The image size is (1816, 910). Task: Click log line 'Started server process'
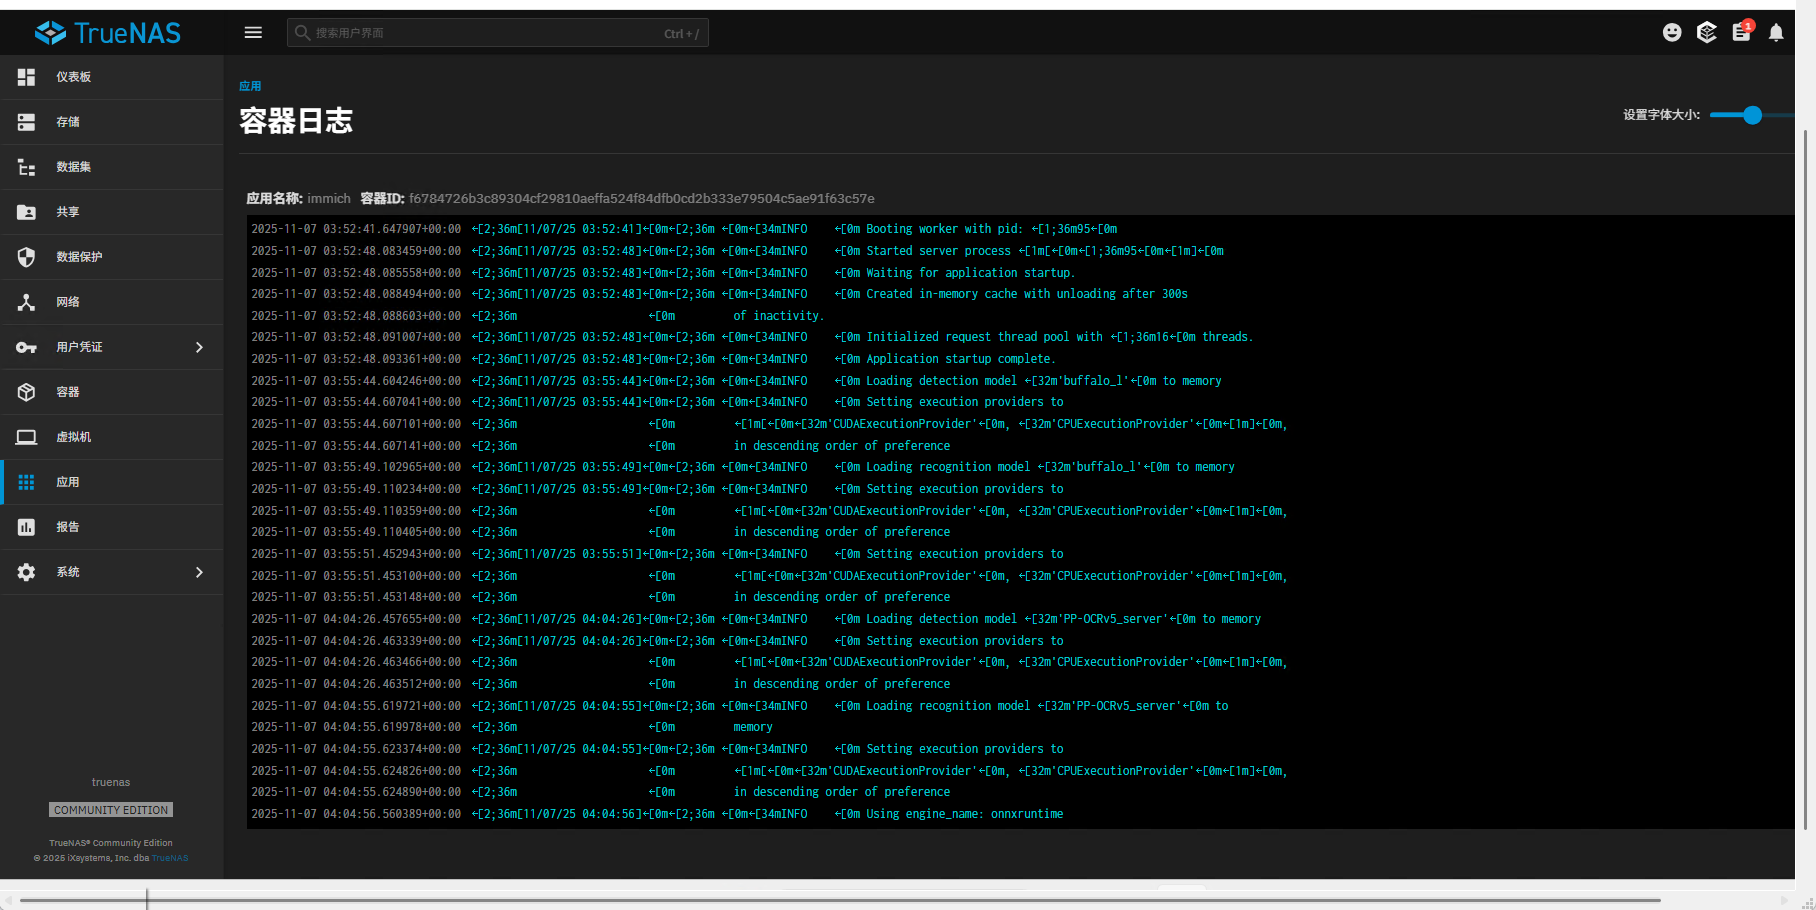point(737,251)
